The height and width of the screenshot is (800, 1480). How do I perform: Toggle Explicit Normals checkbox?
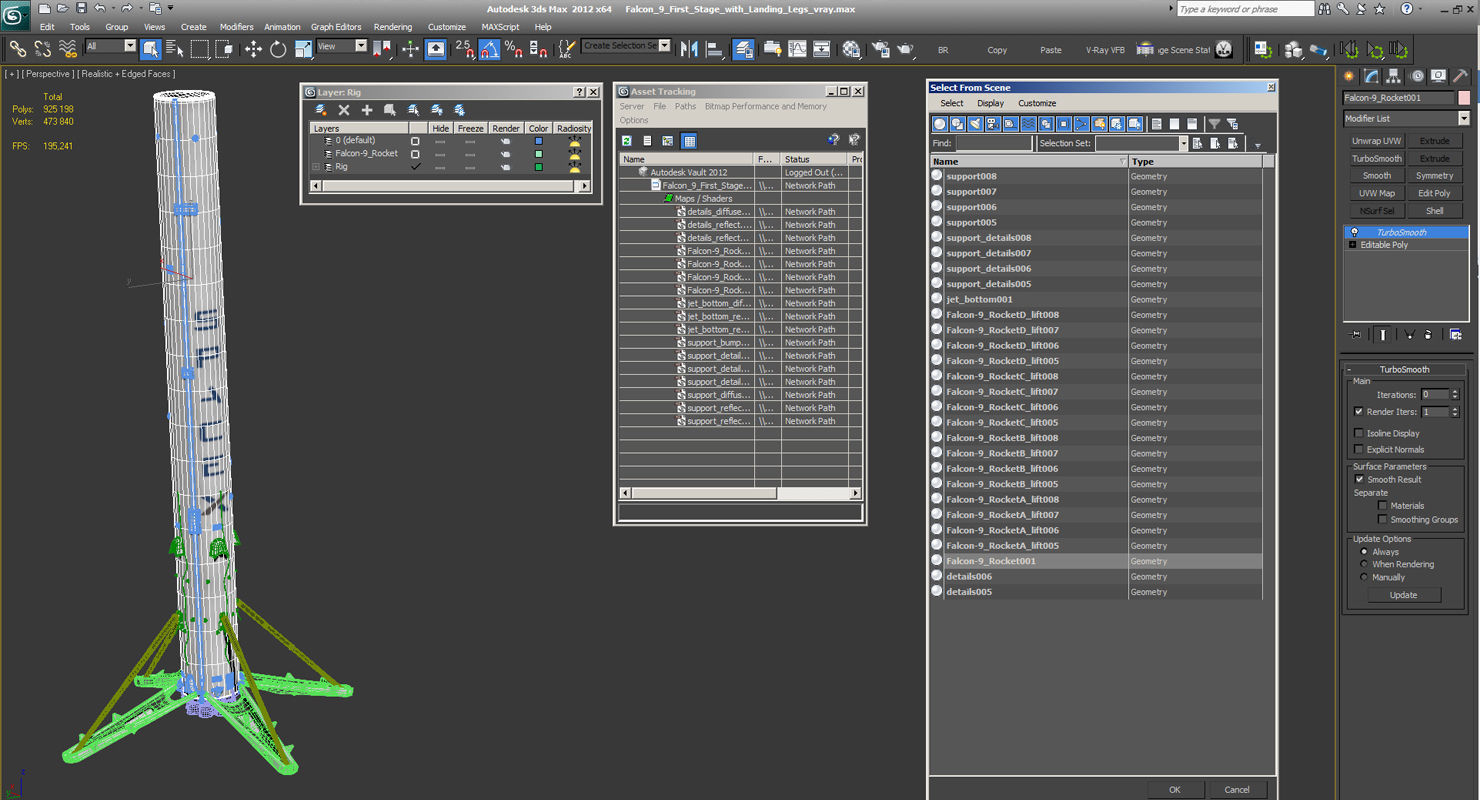click(1358, 449)
